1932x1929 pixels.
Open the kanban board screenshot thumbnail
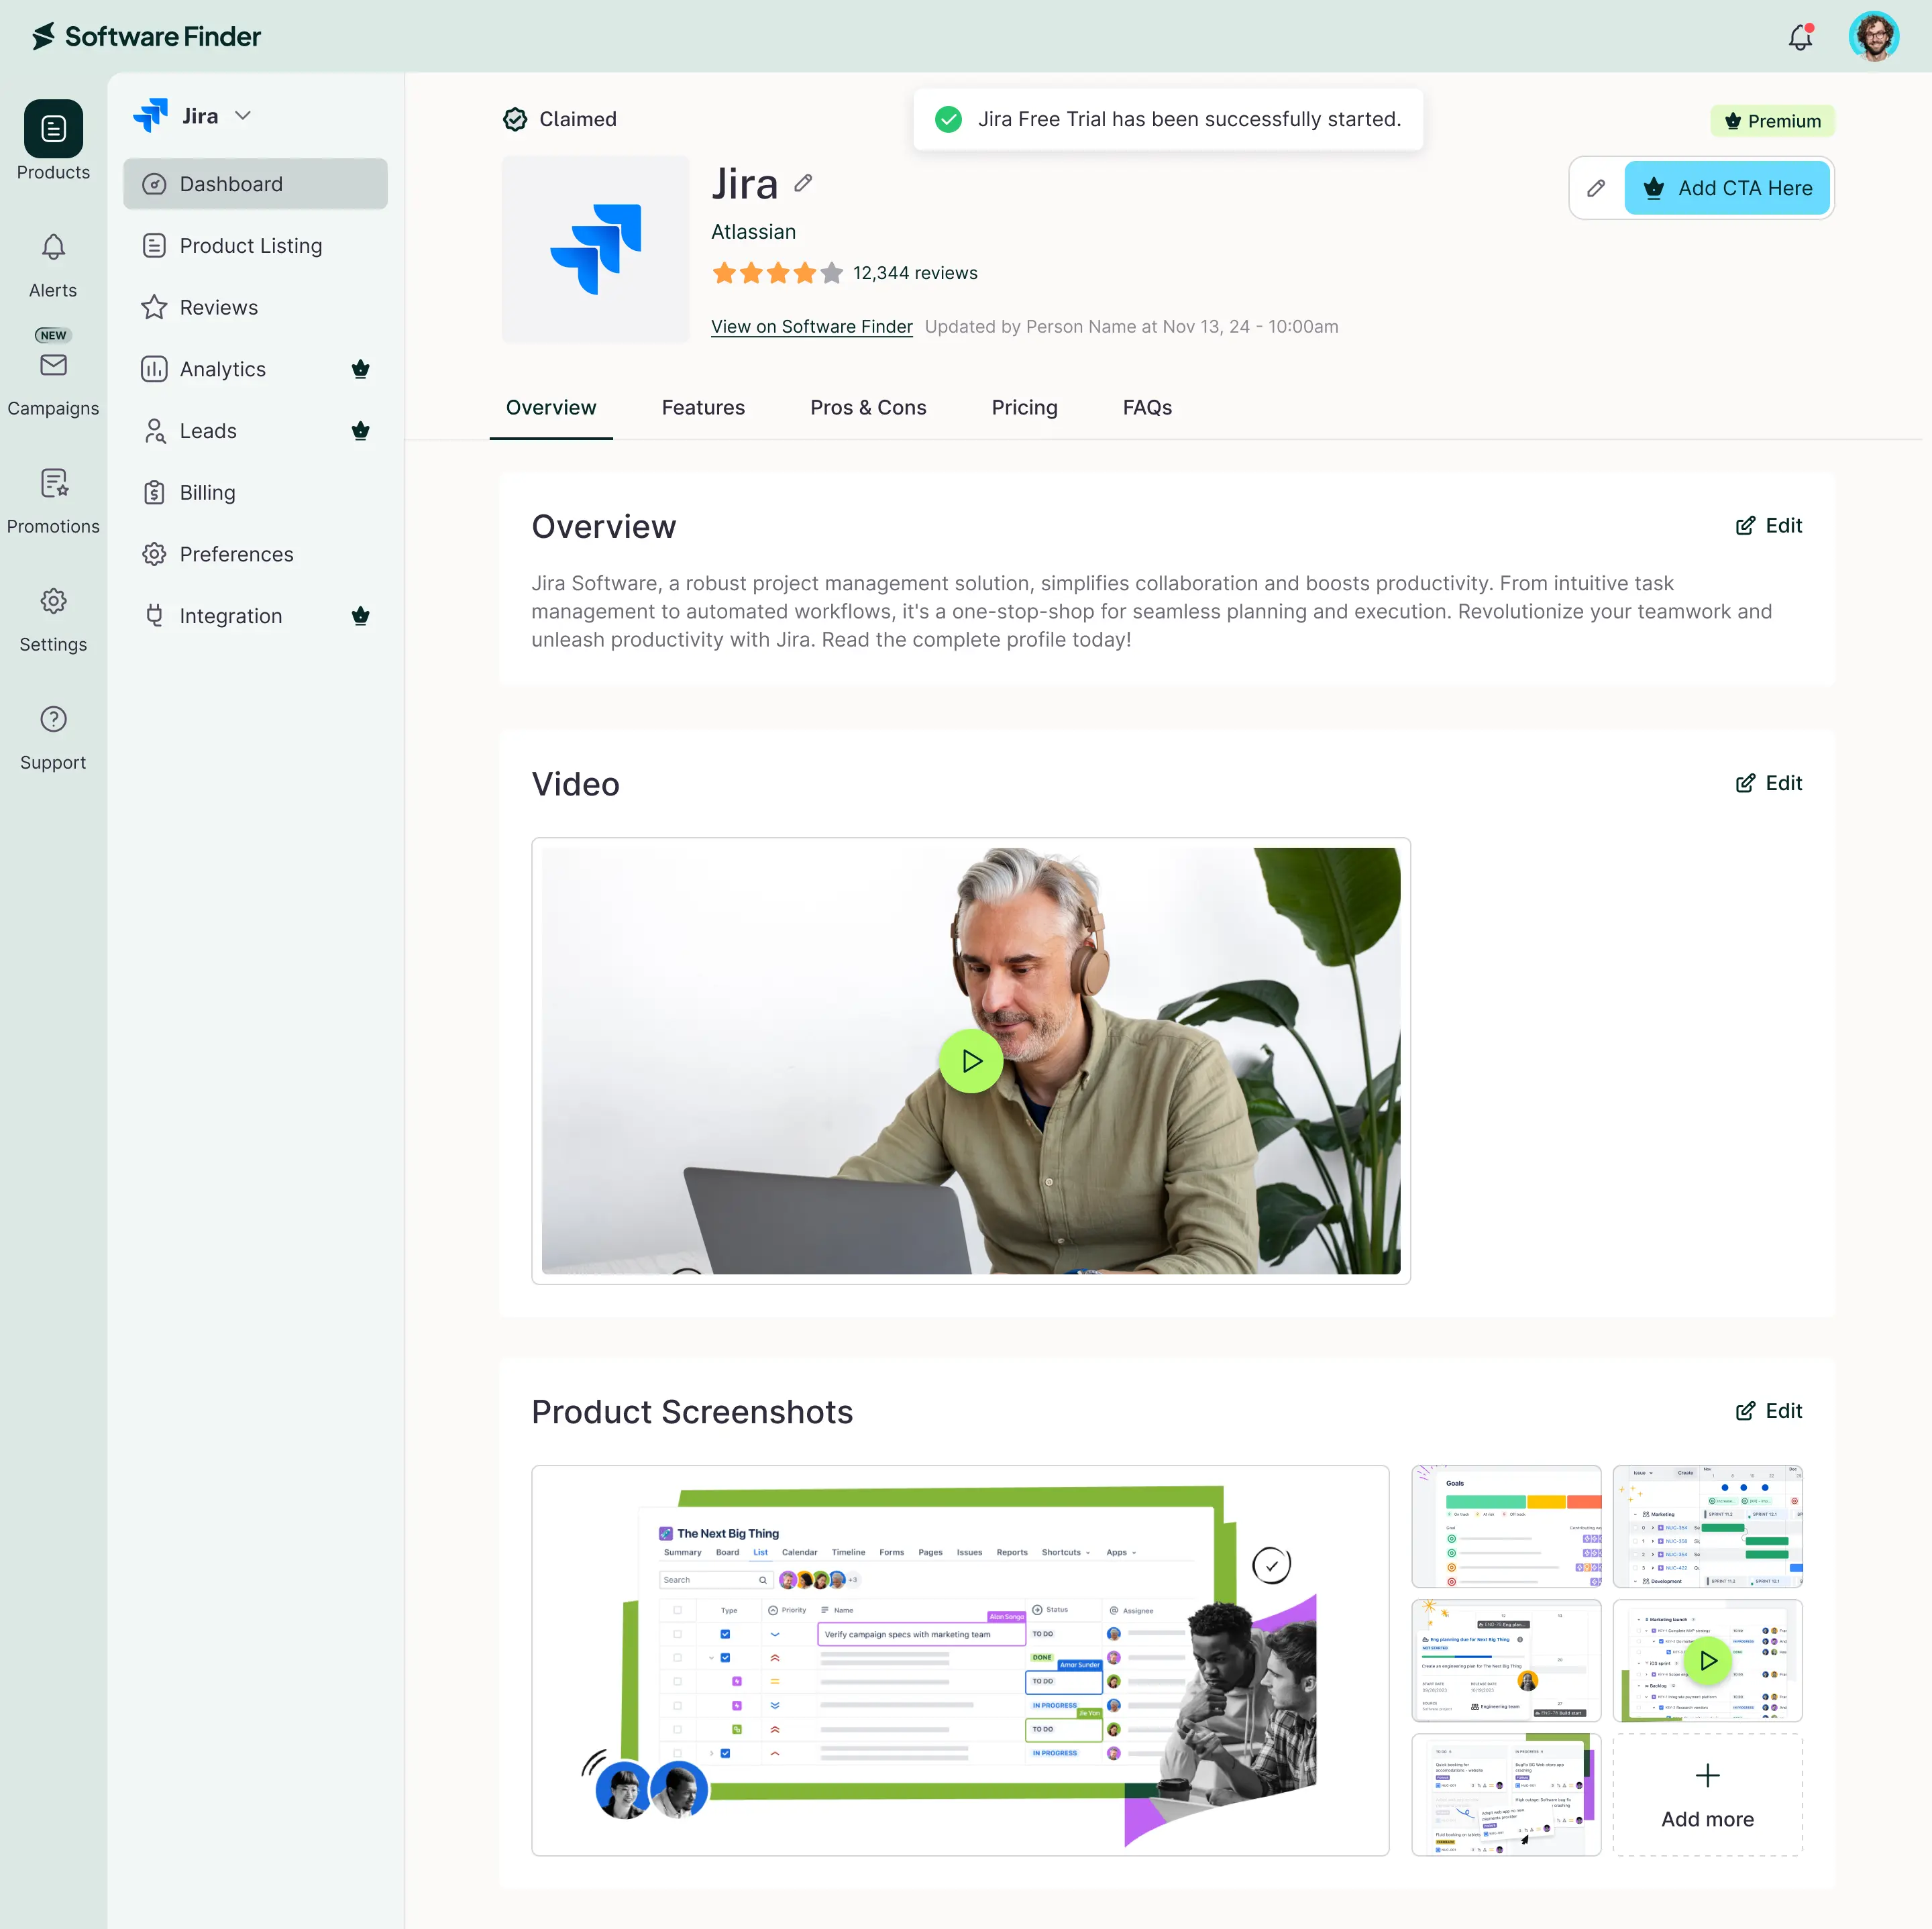1506,1794
